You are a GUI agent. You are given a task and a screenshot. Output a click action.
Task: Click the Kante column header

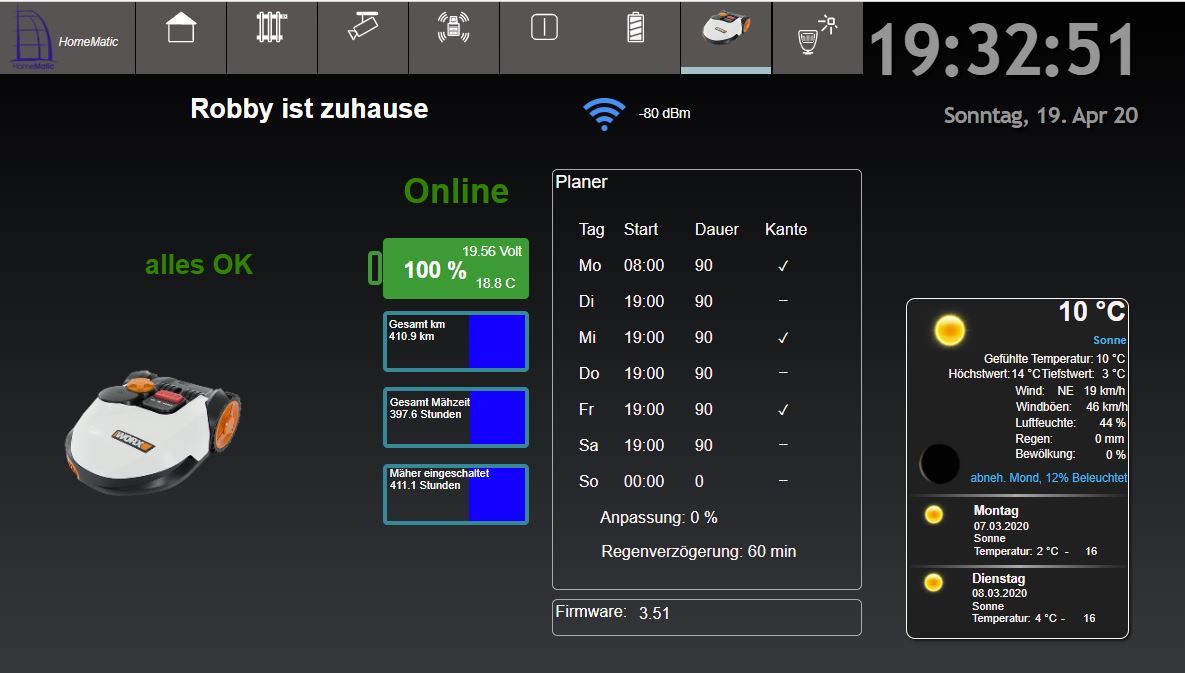786,230
